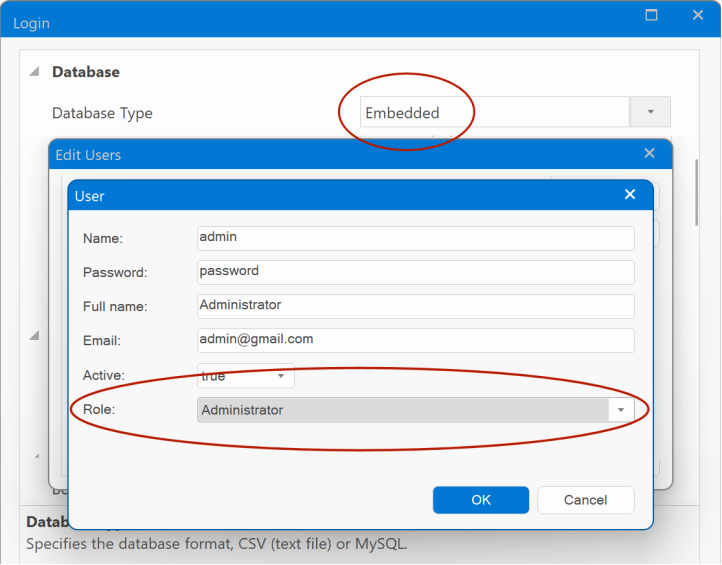
Task: Click the Database section header label
Action: pyautogui.click(x=86, y=72)
